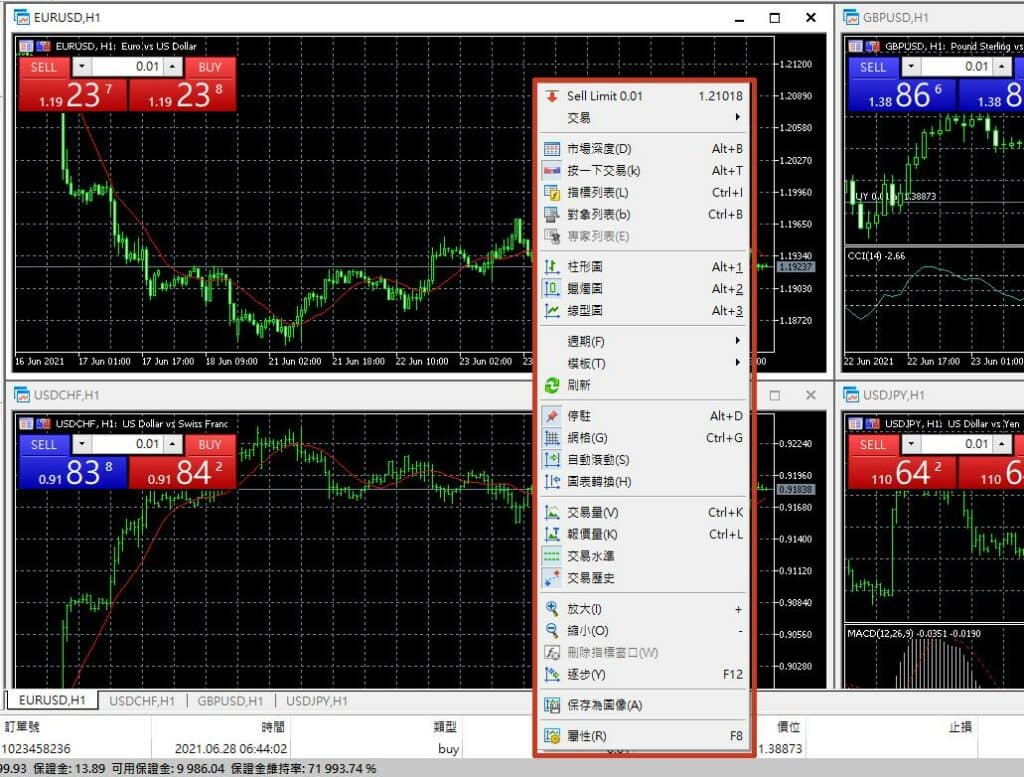
Task: Increase USDCHF lot volume with up arrow
Action: click(x=172, y=444)
